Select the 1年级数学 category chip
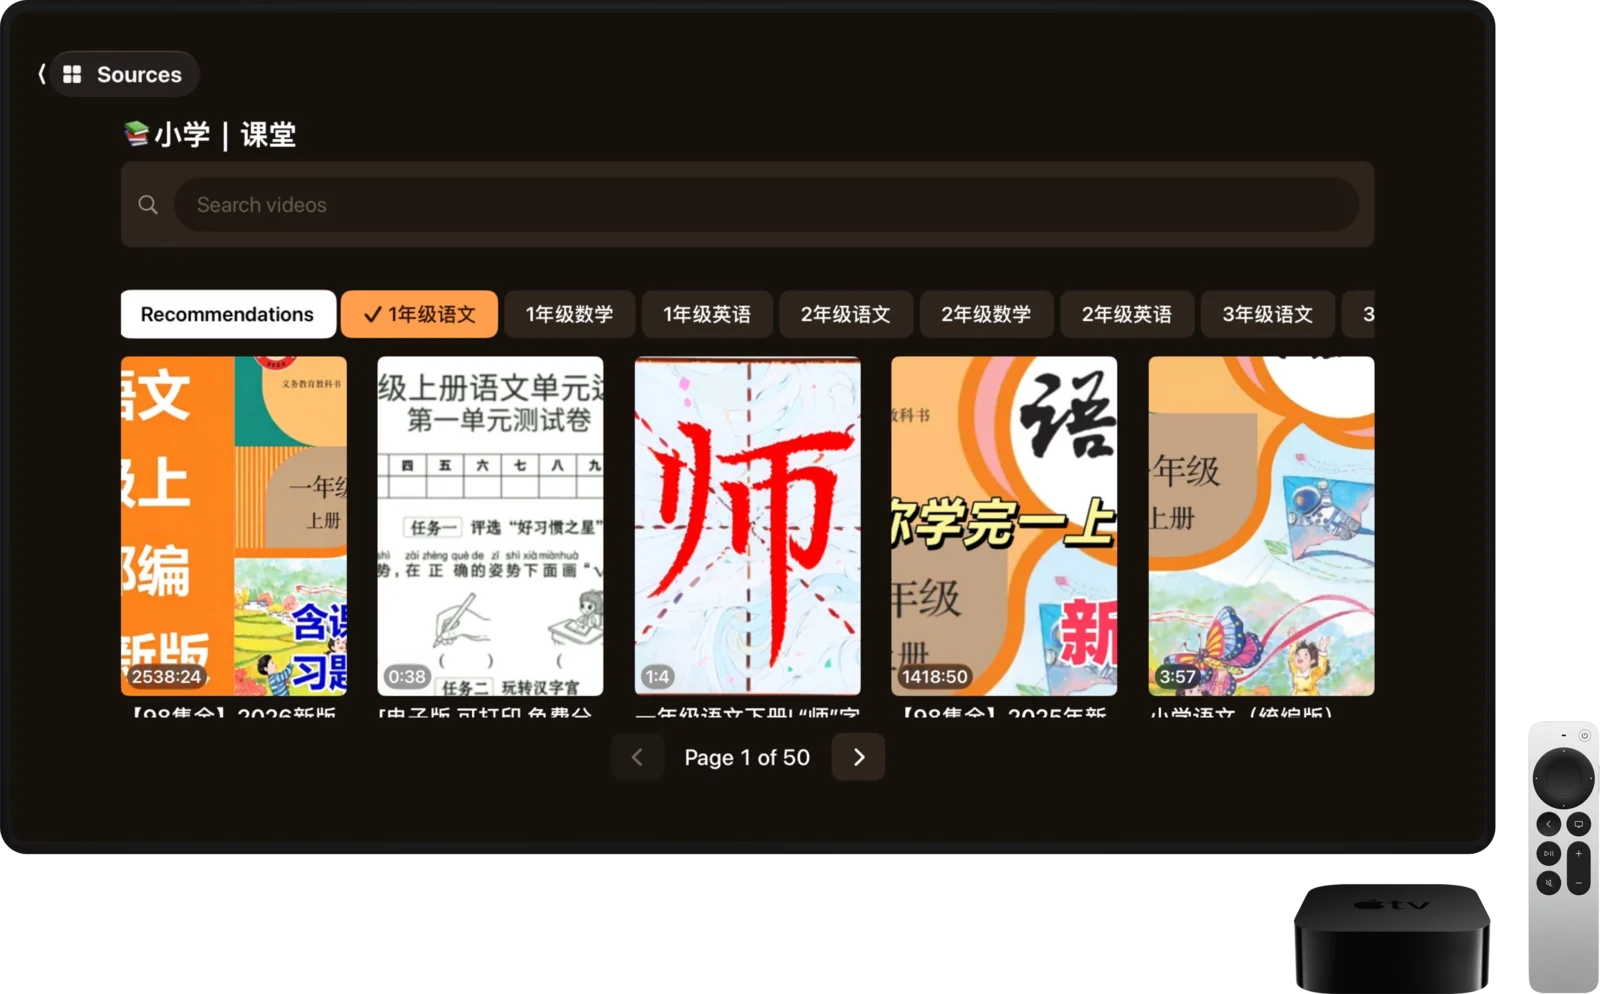Viewport: 1600px width, 994px height. (570, 314)
